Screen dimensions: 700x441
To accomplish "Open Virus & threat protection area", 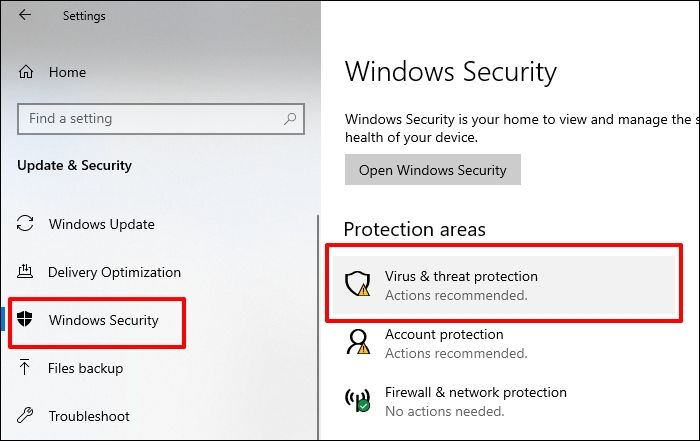I will [x=461, y=277].
